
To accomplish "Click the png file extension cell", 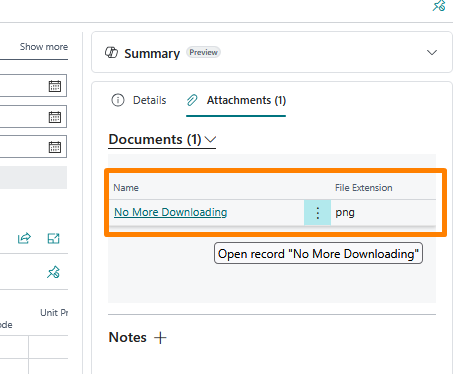I will point(345,212).
